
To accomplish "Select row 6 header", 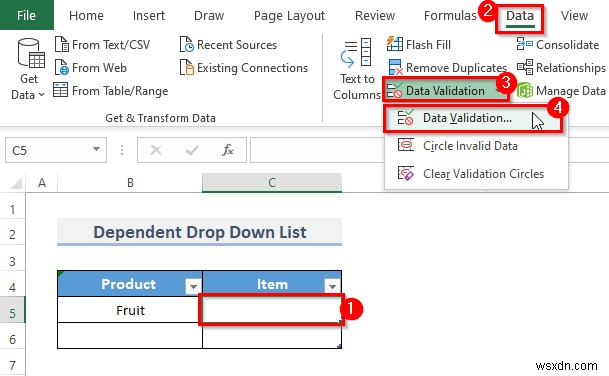I will click(x=12, y=339).
